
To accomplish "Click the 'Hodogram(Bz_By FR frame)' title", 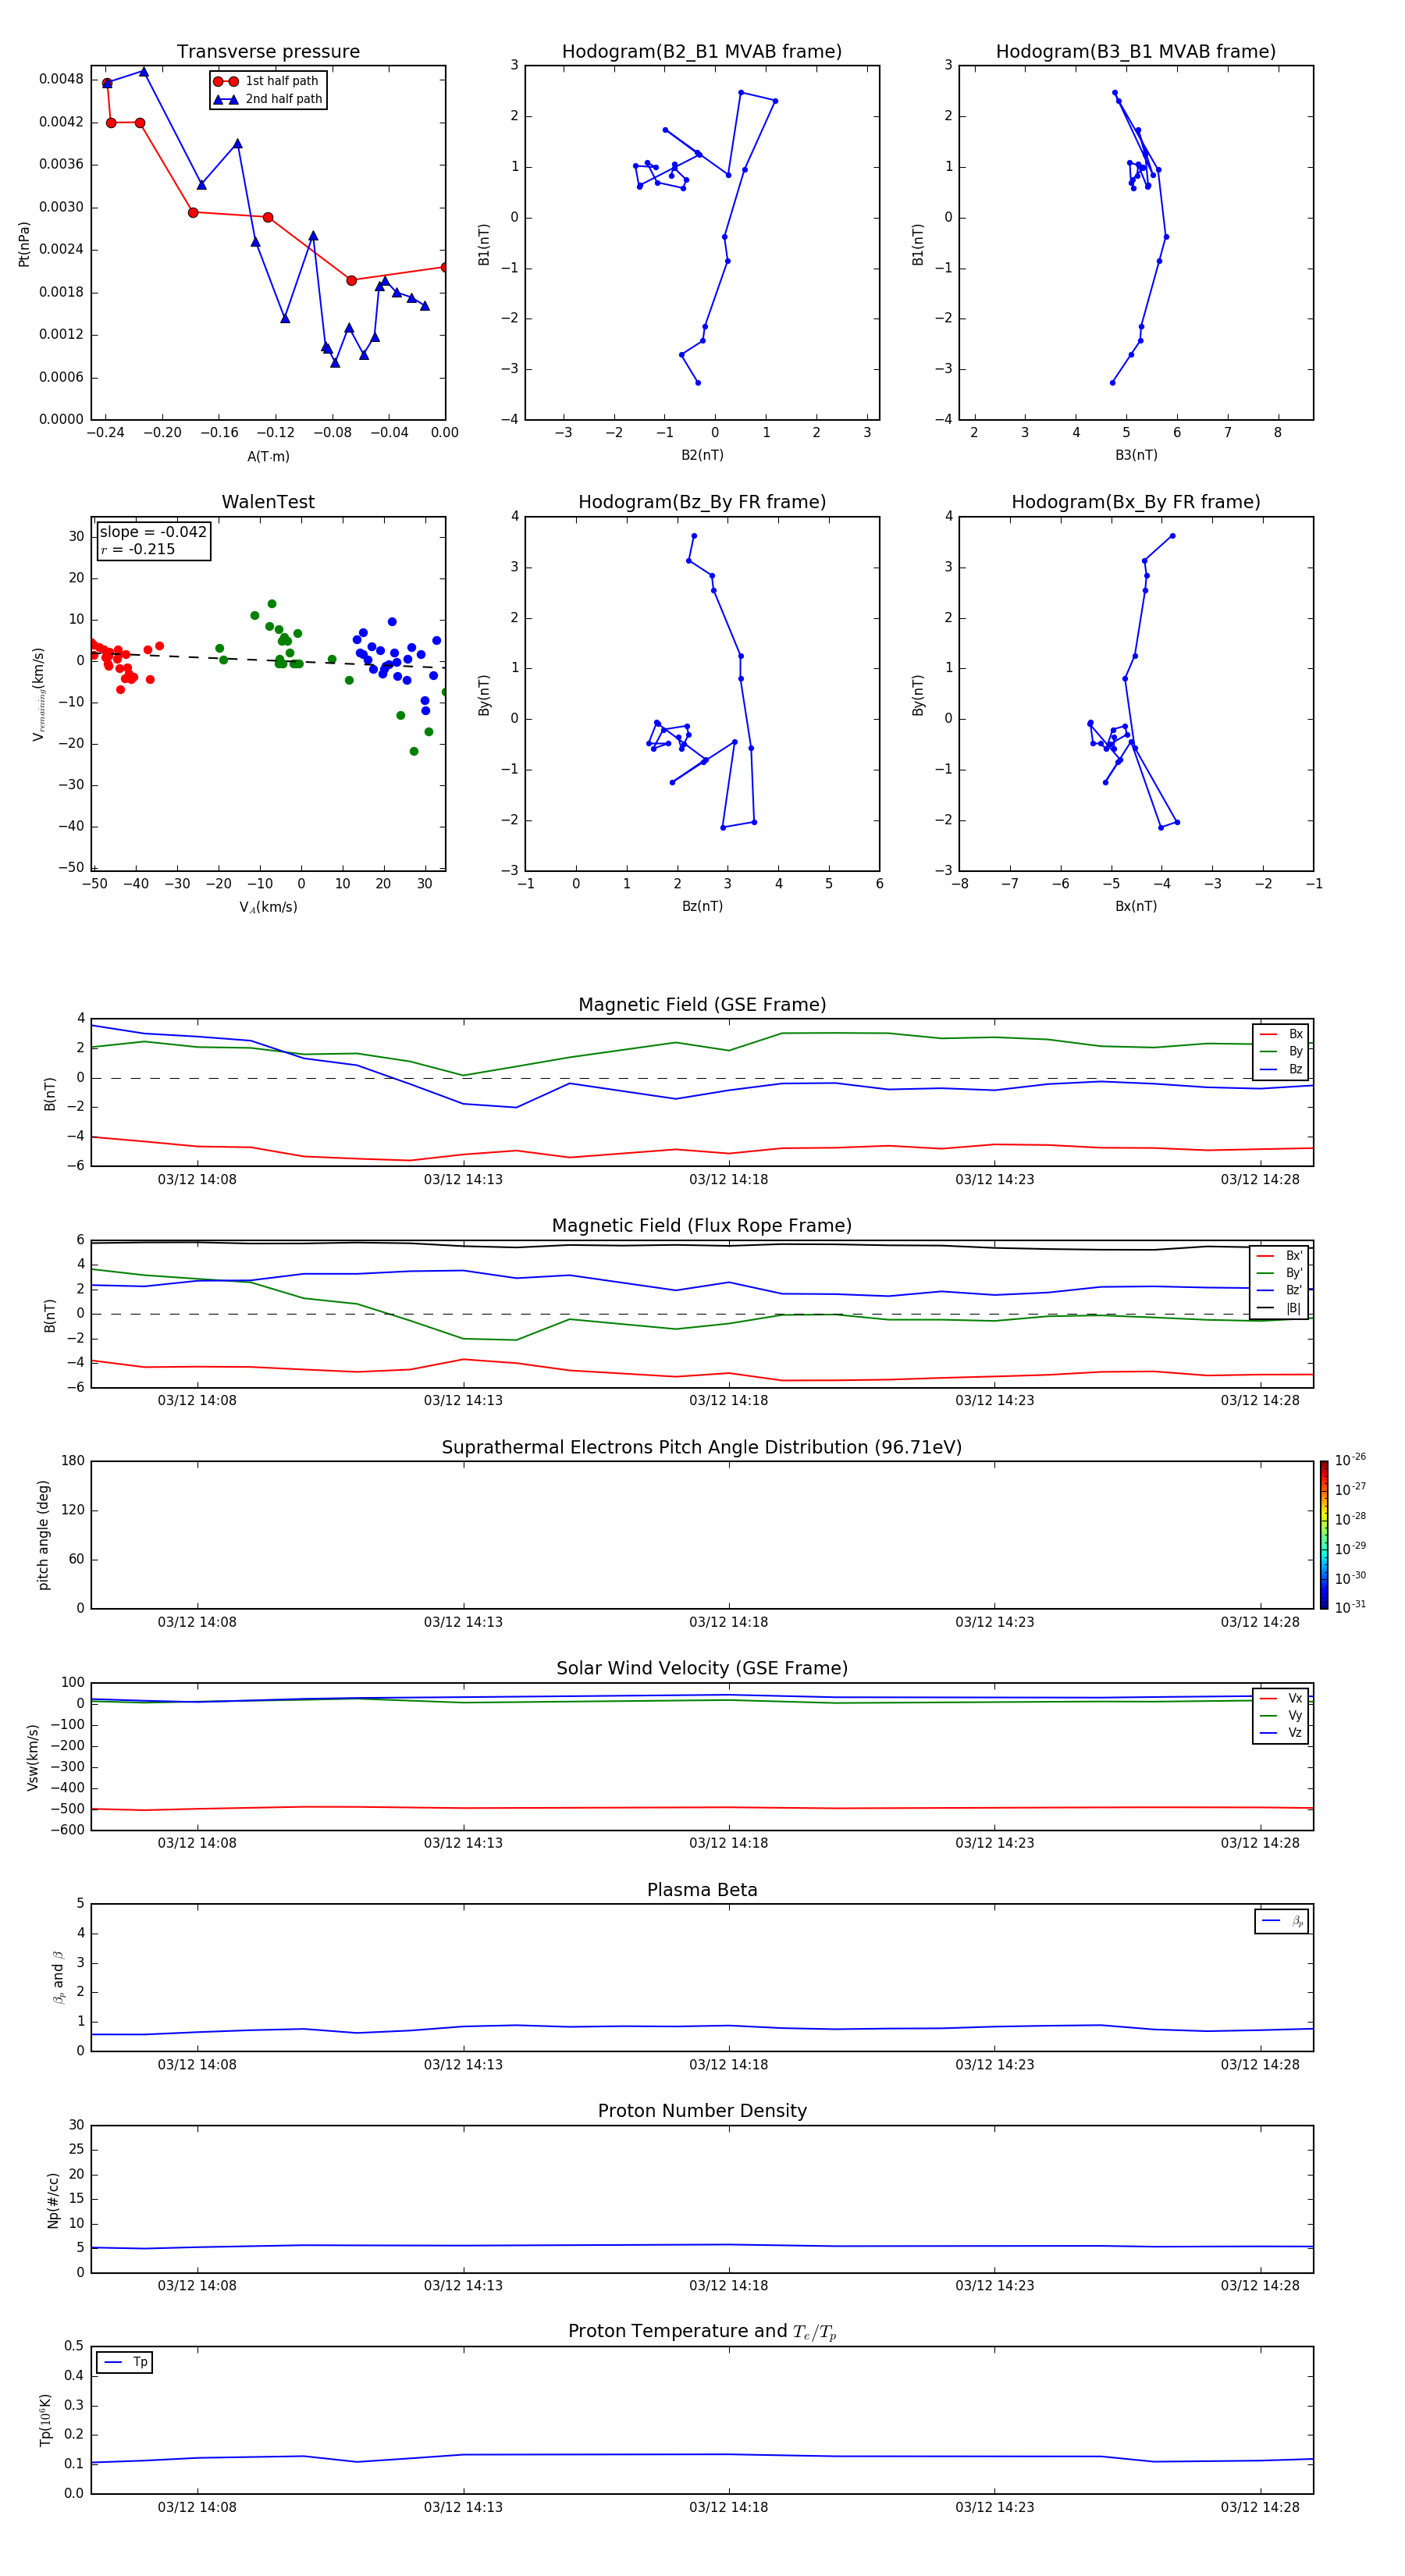I will (x=702, y=502).
